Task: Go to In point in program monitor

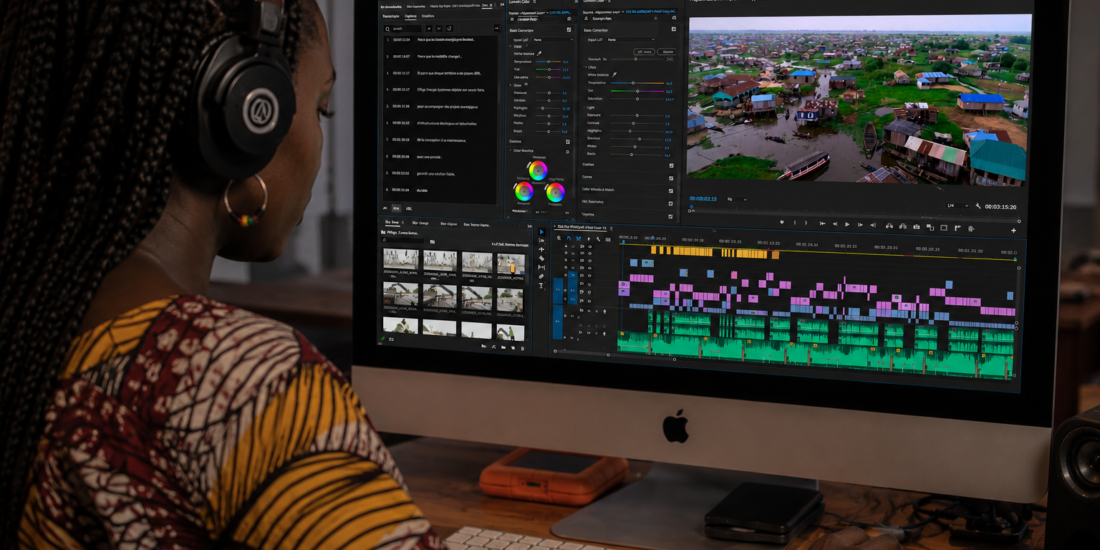Action: (822, 223)
